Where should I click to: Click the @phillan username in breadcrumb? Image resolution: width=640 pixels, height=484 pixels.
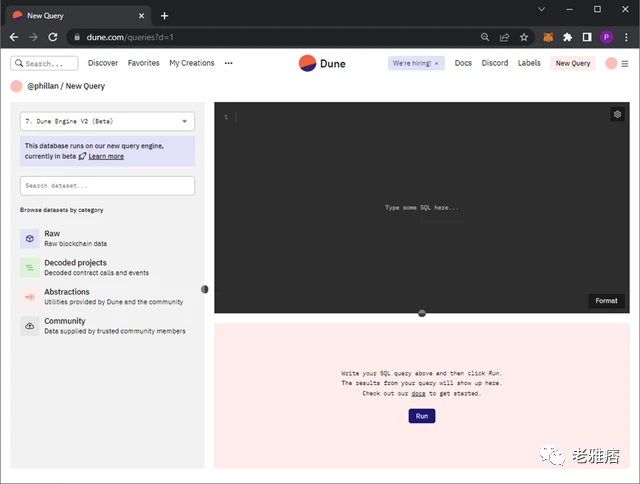tap(43, 86)
